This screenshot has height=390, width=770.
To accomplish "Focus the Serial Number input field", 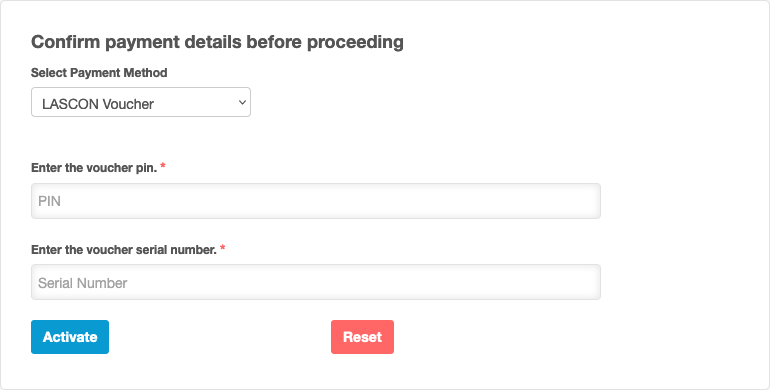I will [x=316, y=282].
